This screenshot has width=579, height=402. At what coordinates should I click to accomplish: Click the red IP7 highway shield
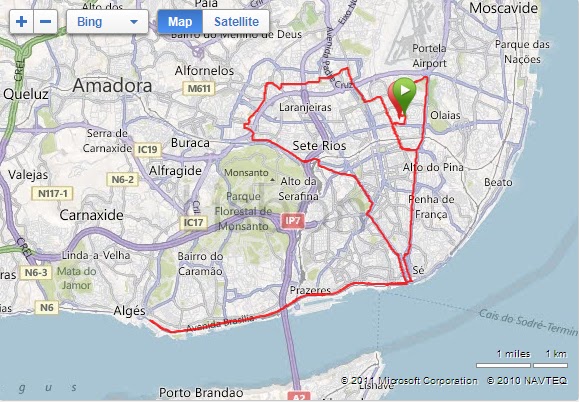click(x=293, y=221)
